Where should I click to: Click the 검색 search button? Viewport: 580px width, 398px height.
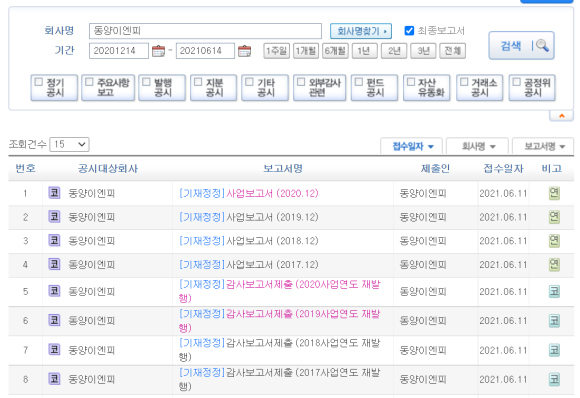click(x=522, y=45)
